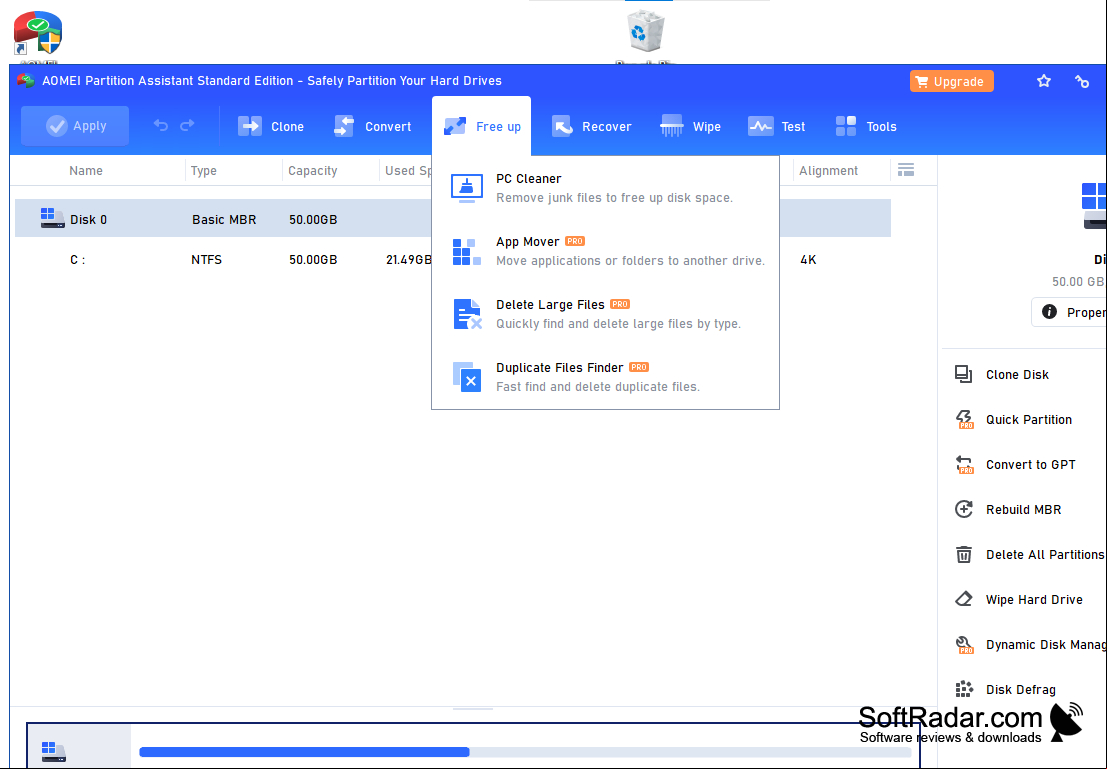Click the star favorite icon in title bar

click(x=1043, y=81)
